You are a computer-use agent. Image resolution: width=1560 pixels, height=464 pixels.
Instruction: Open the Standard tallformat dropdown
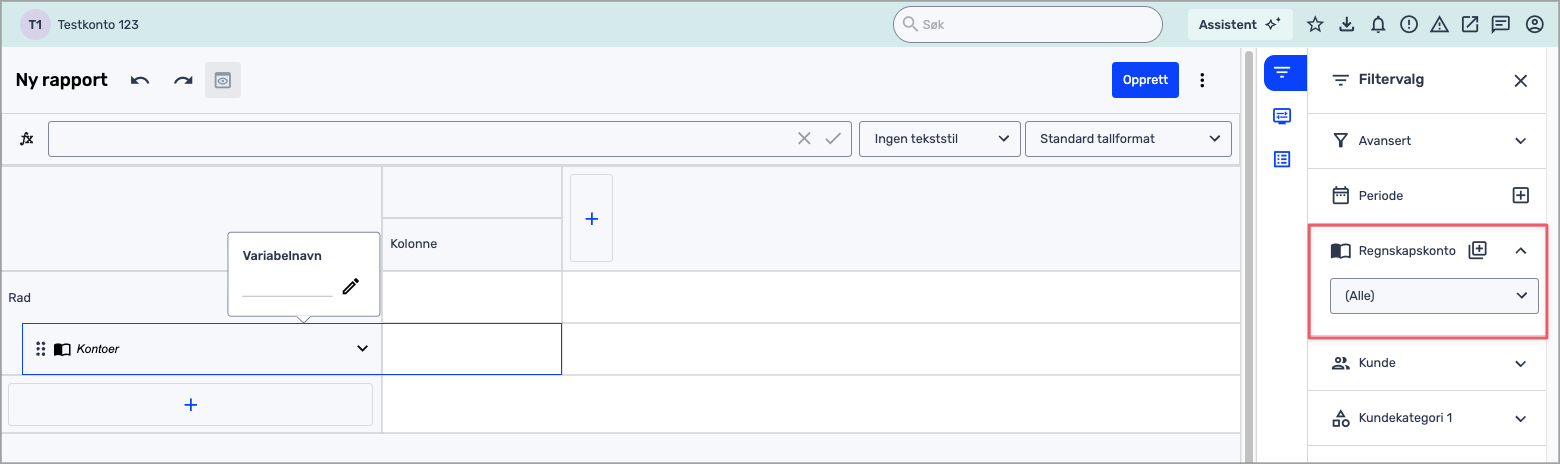tap(1127, 139)
